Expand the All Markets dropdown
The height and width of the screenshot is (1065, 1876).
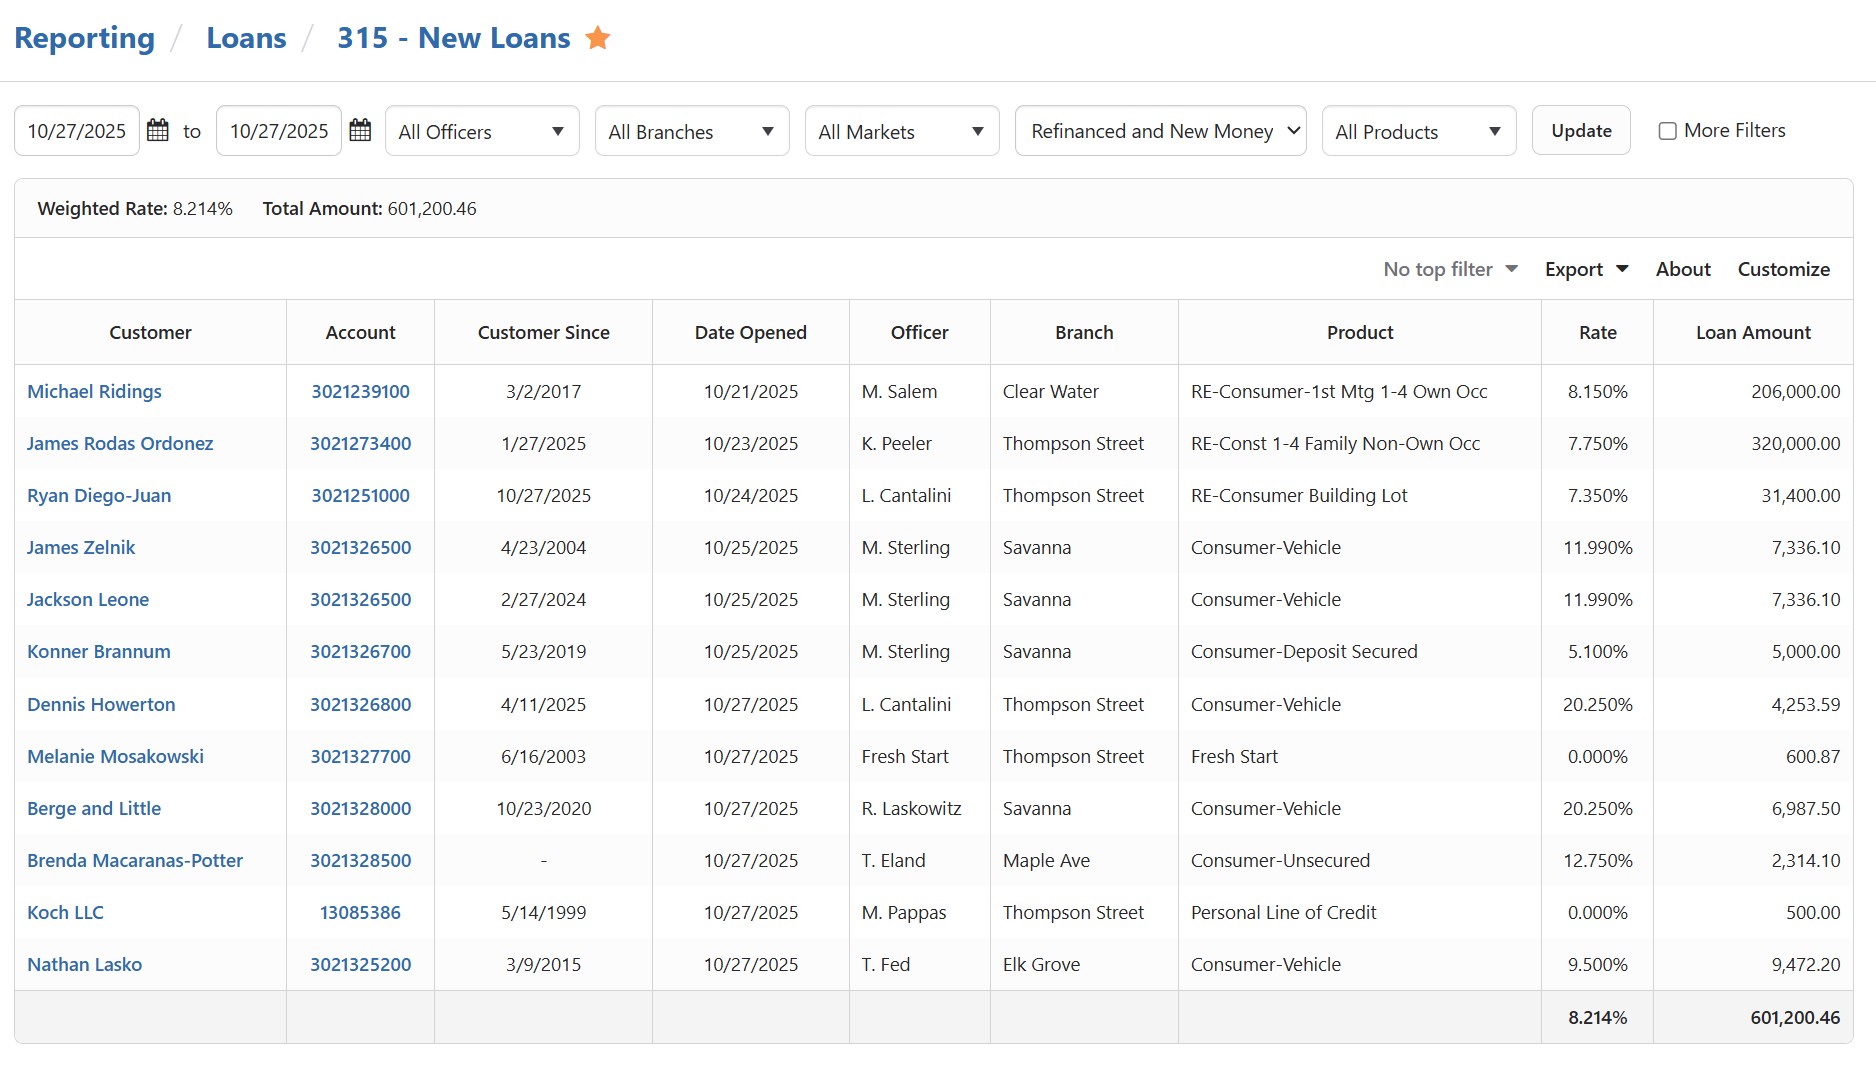(901, 131)
